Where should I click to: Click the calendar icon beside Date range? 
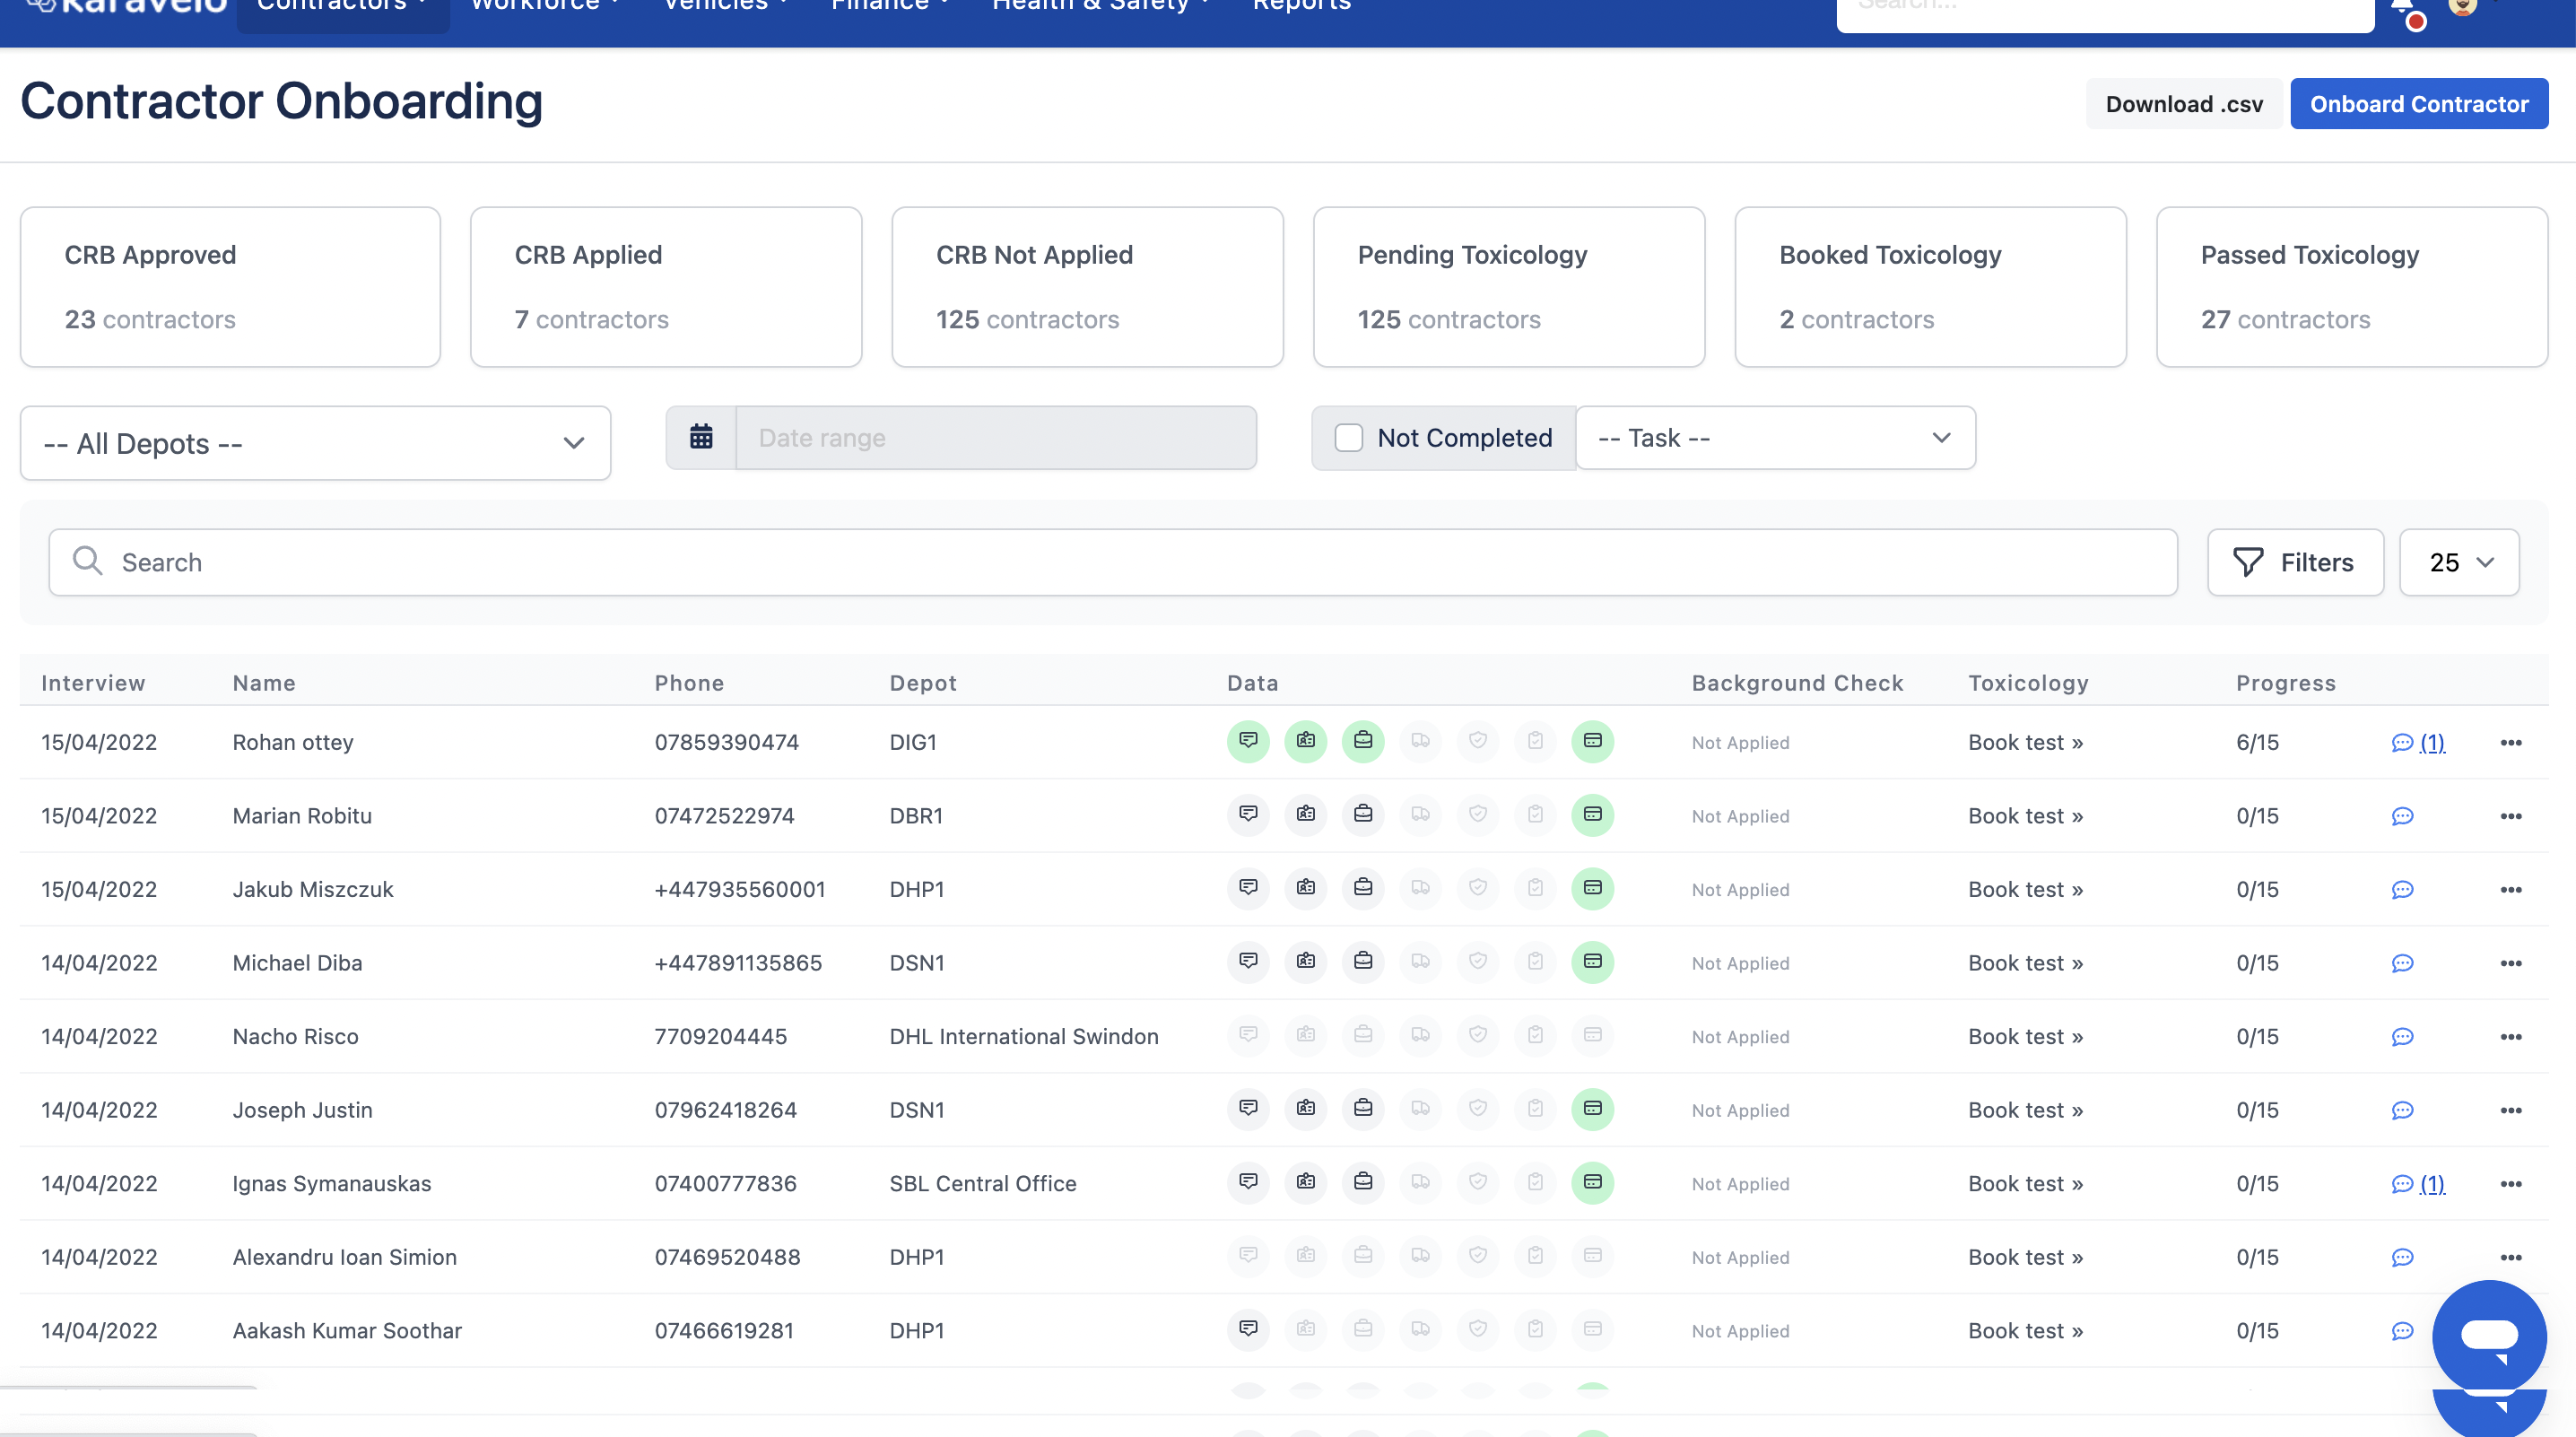701,437
